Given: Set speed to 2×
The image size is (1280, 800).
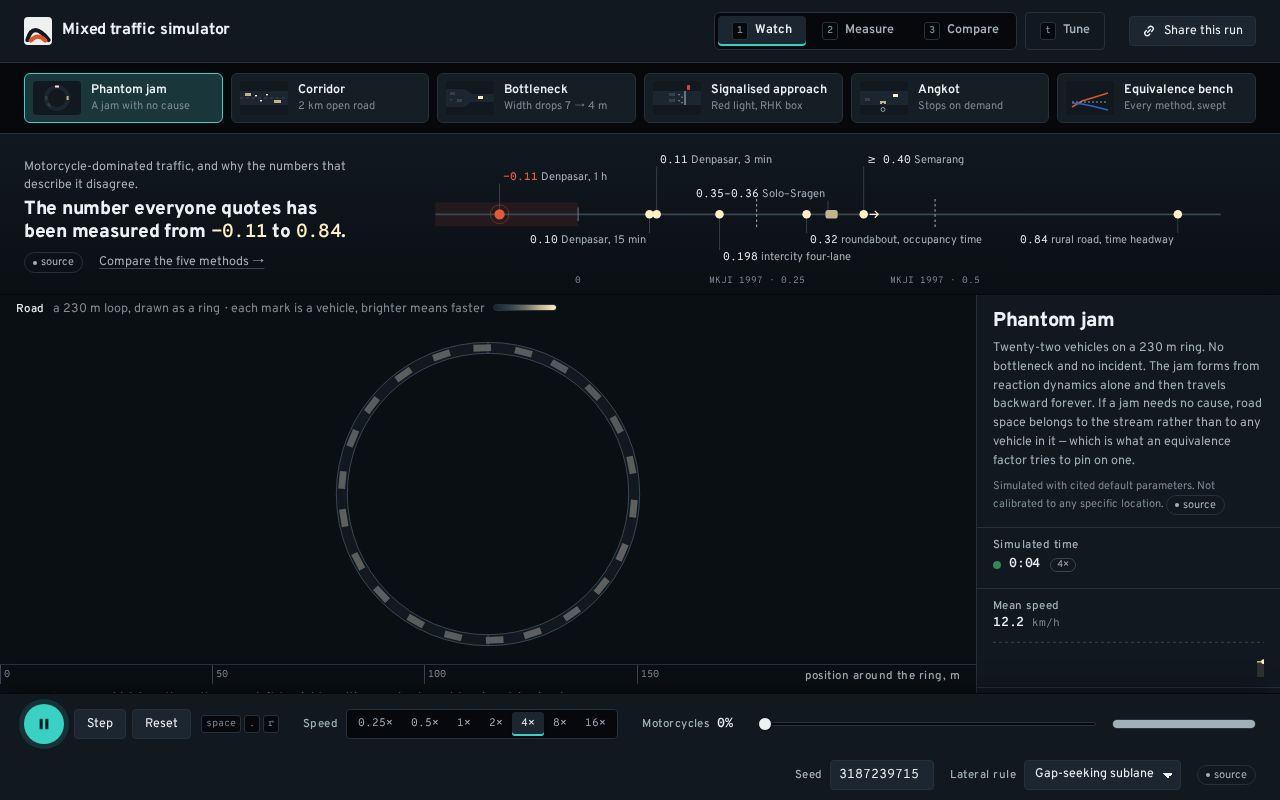Looking at the screenshot, I should [x=496, y=723].
